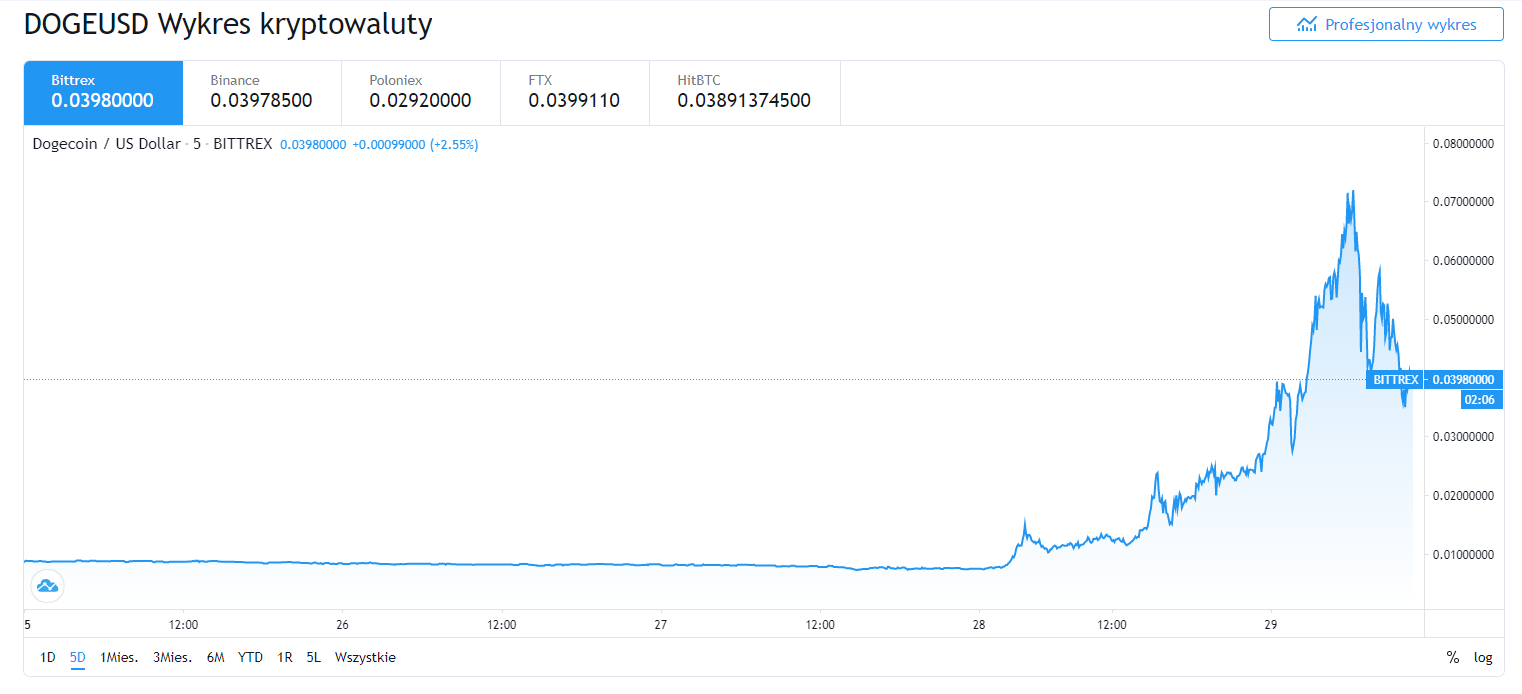This screenshot has width=1522, height=694.
Task: Open the Profesjonalny wykres chart button
Action: pyautogui.click(x=1386, y=24)
